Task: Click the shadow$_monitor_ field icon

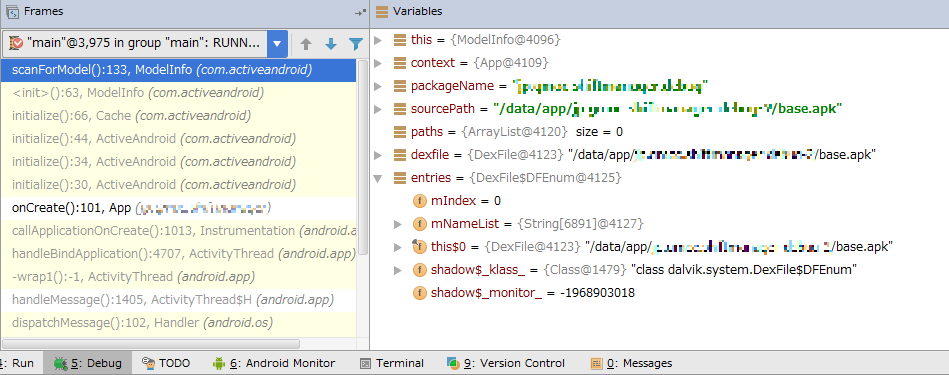Action: coord(419,293)
